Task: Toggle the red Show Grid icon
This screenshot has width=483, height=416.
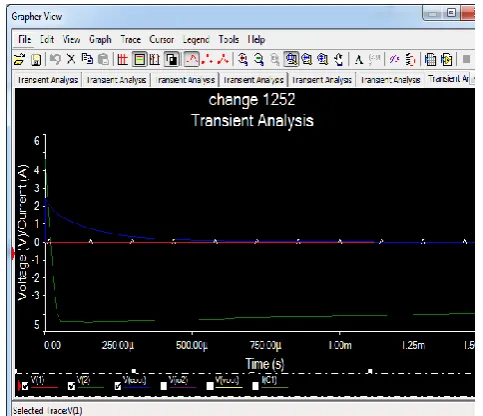Action: (x=123, y=60)
